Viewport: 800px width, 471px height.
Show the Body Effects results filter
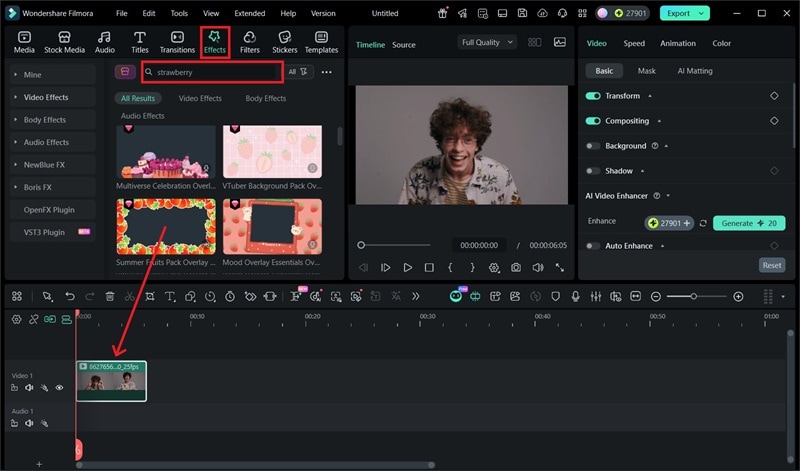(265, 98)
